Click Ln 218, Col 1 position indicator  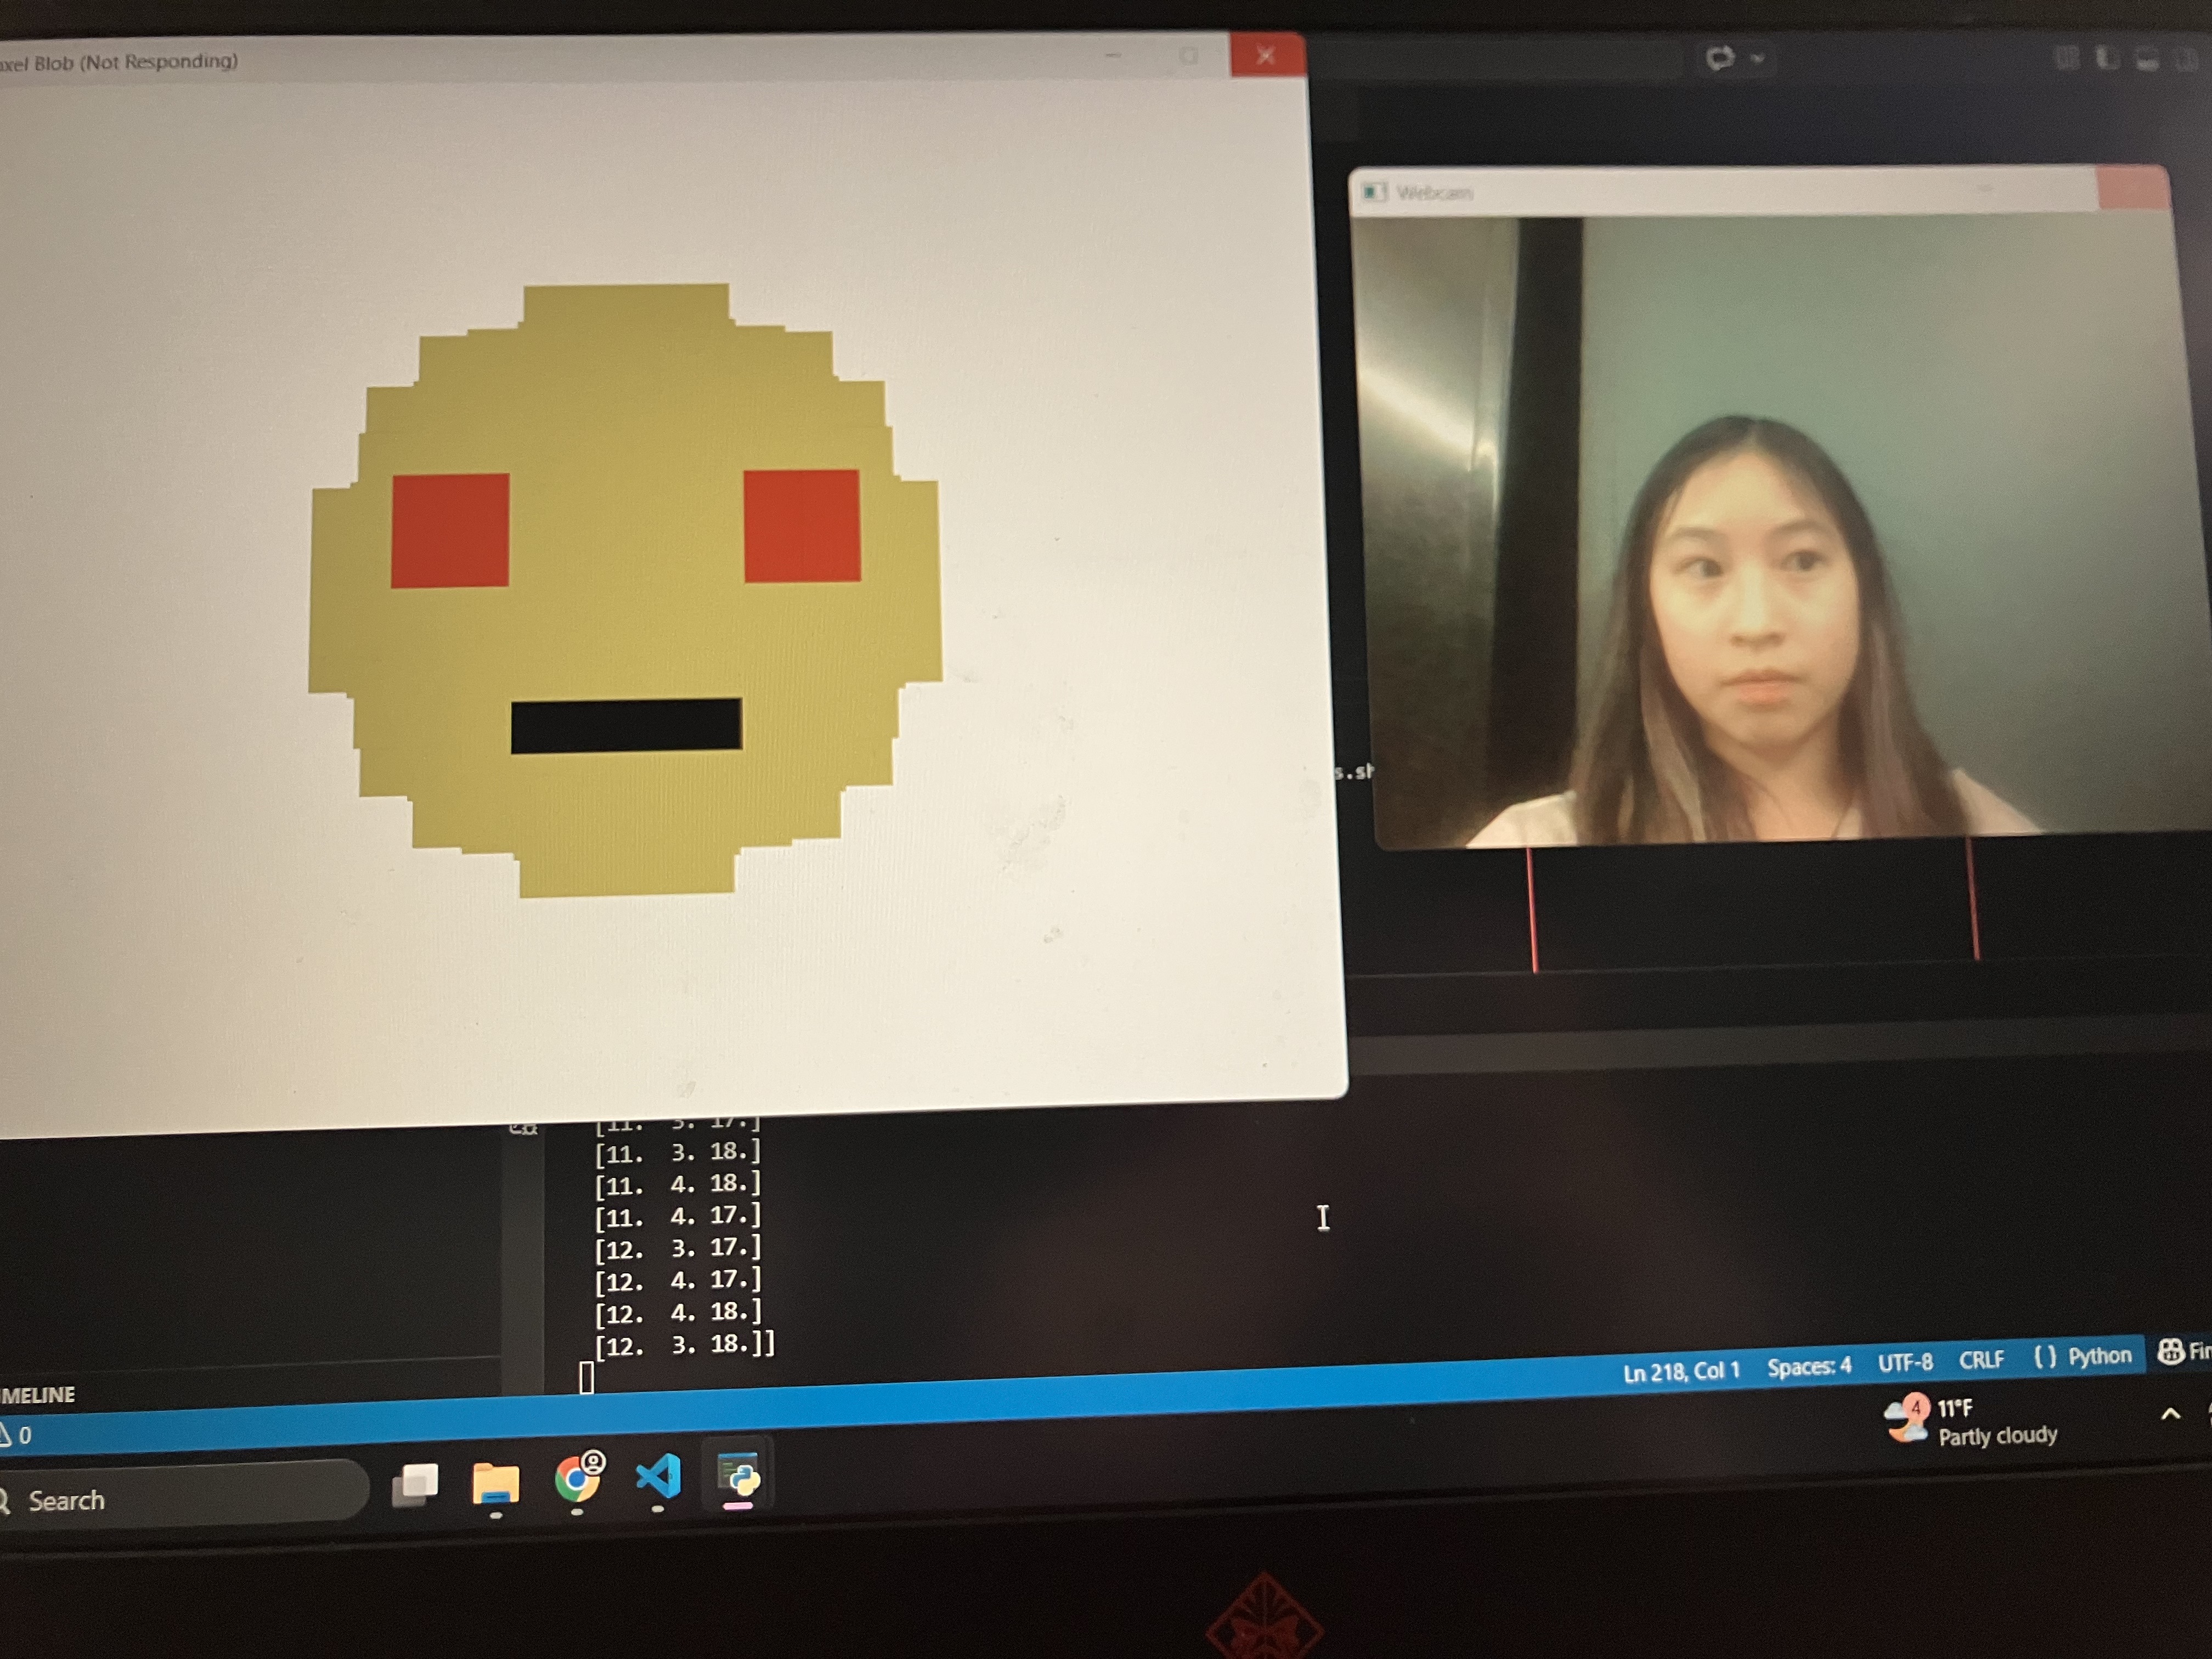[1681, 1371]
